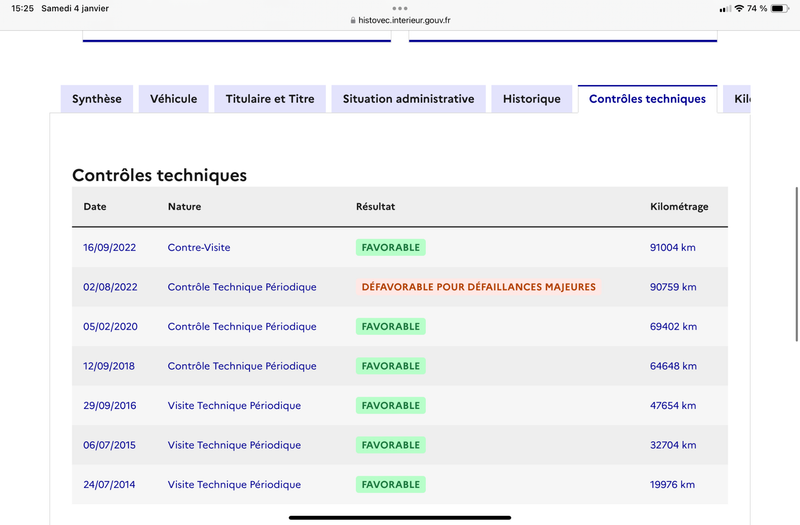The height and width of the screenshot is (525, 800).
Task: Click the 02/08/2022 date
Action: click(x=110, y=287)
